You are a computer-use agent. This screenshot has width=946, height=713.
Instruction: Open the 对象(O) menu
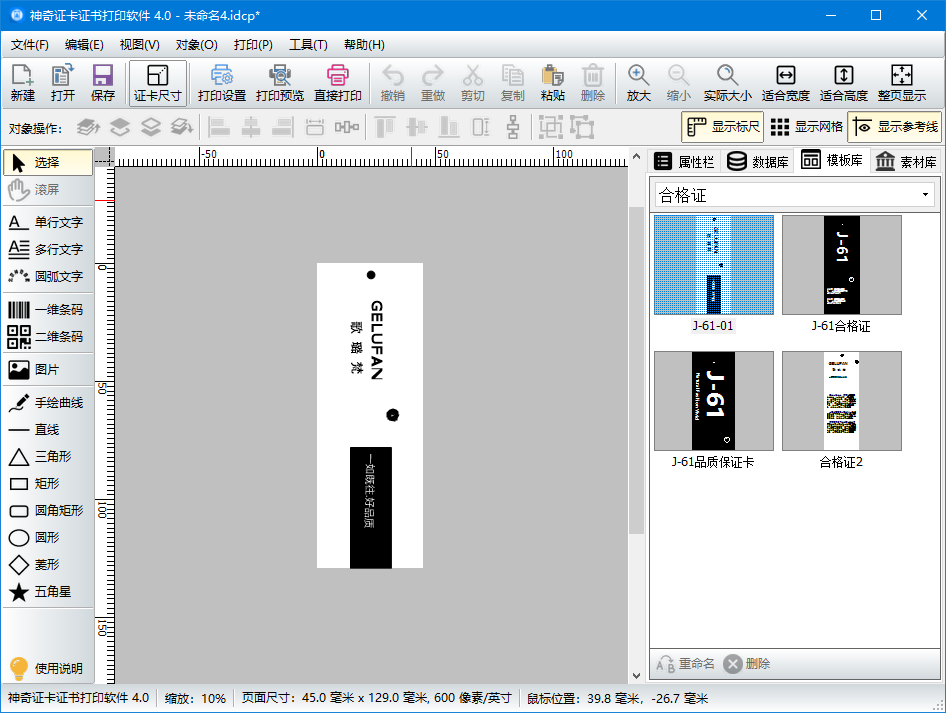pos(197,45)
